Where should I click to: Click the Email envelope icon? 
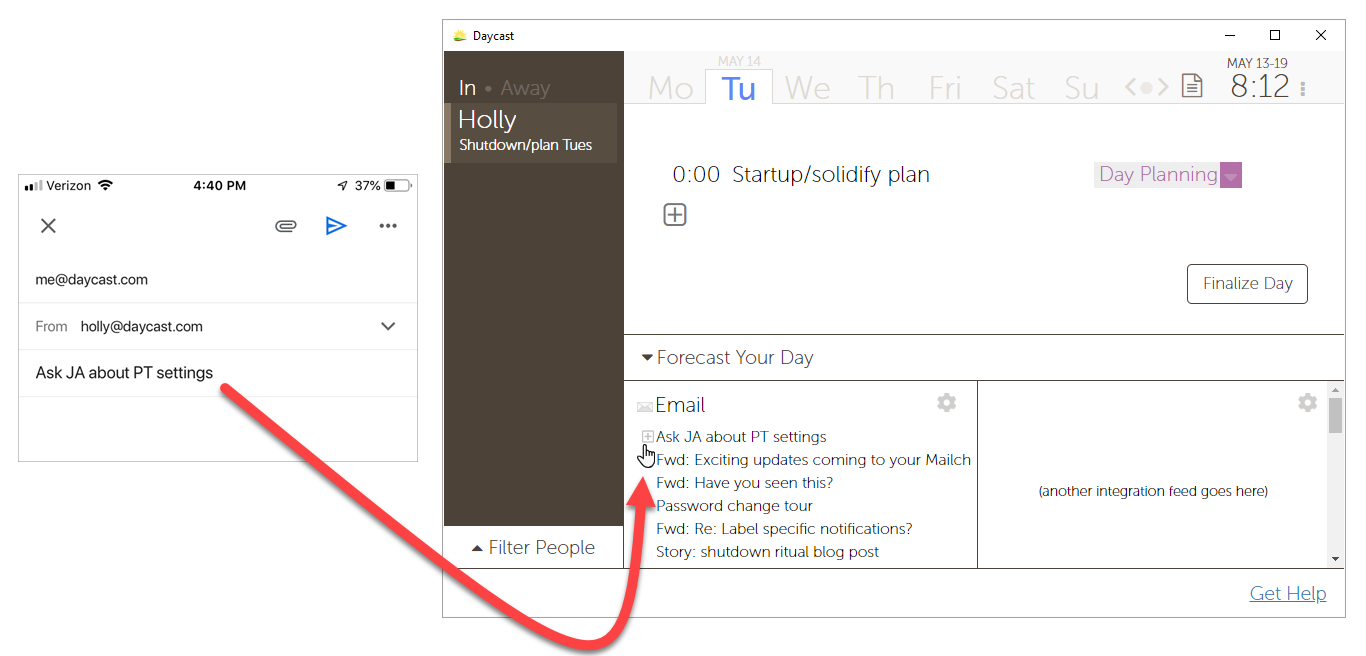pyautogui.click(x=645, y=406)
